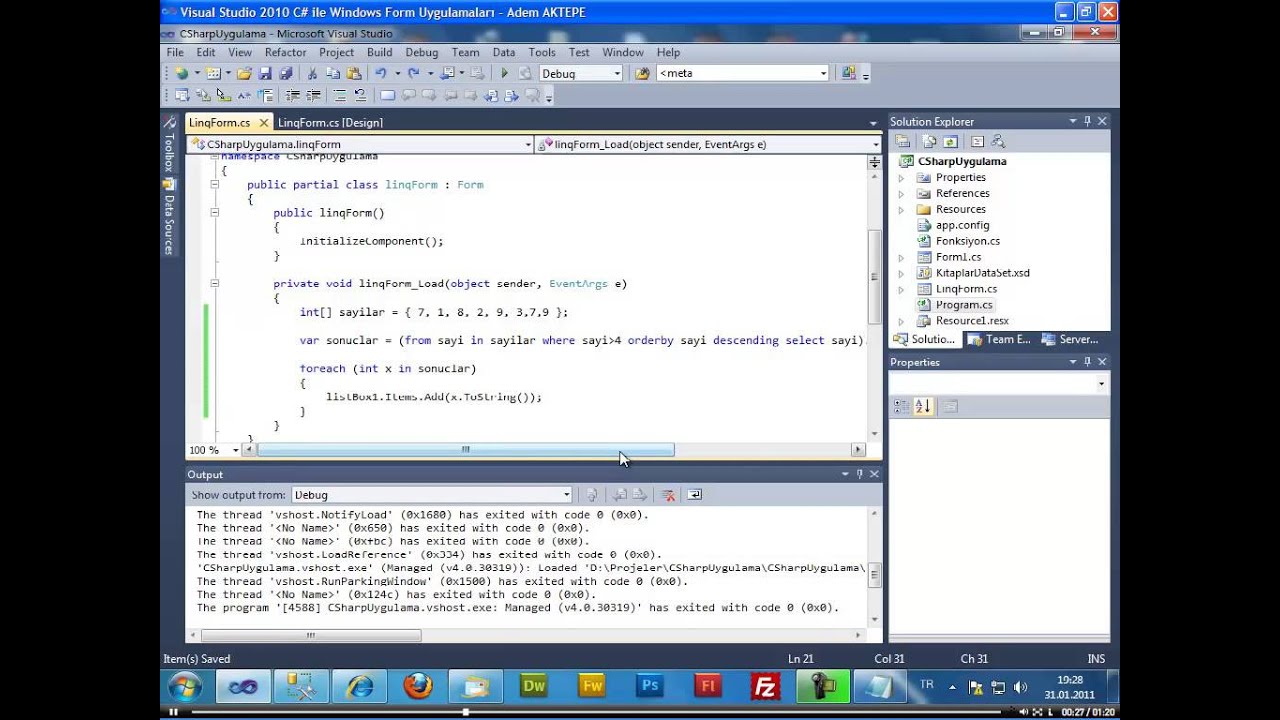This screenshot has height=720, width=1280.
Task: Open the File menu
Action: coord(175,52)
